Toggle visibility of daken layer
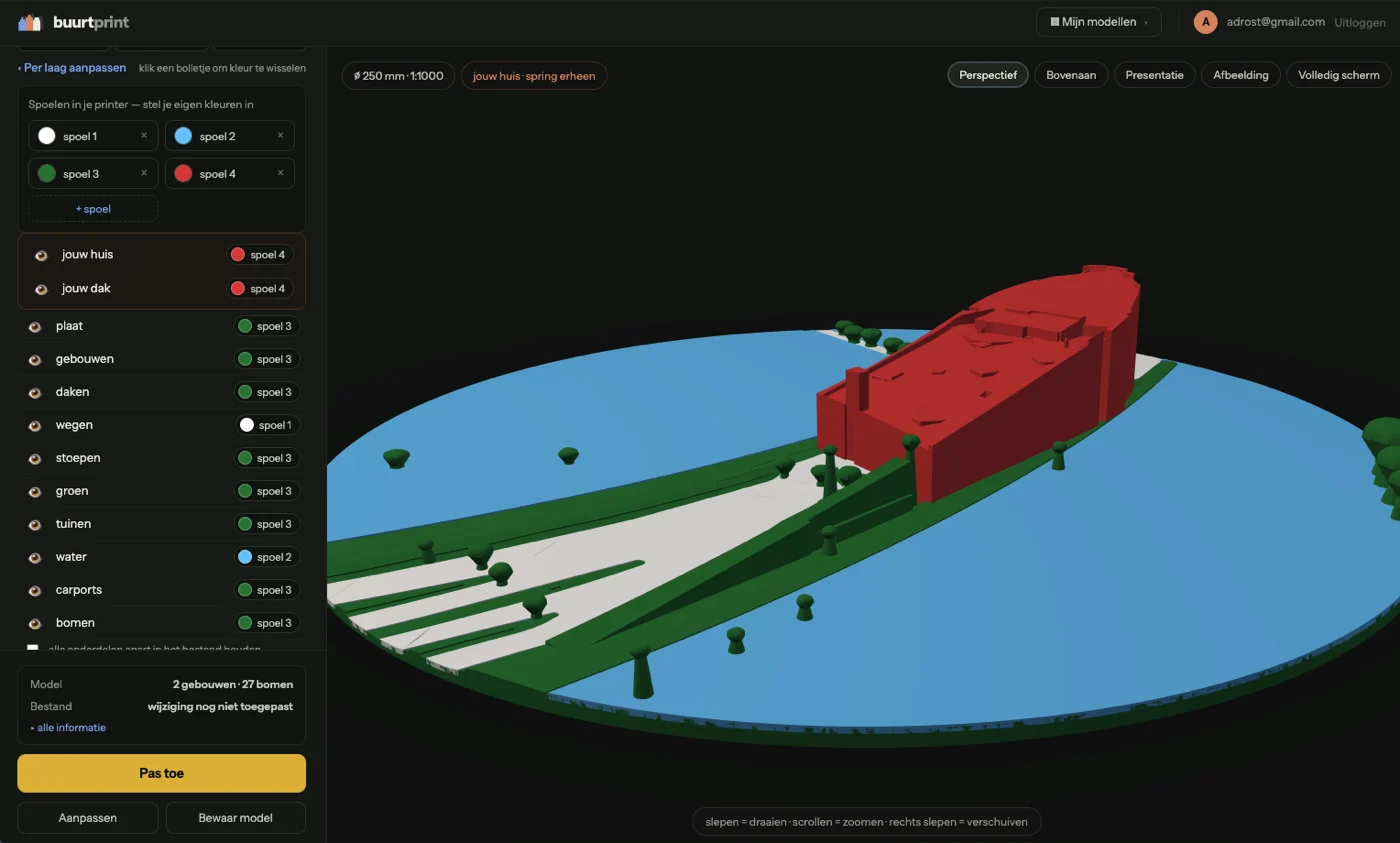 click(35, 392)
